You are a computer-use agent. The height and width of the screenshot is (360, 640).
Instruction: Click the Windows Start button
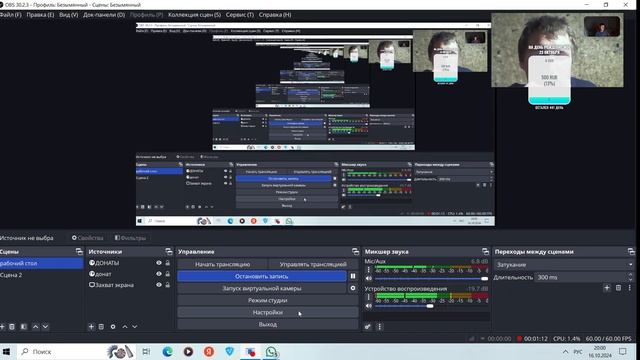(7, 351)
